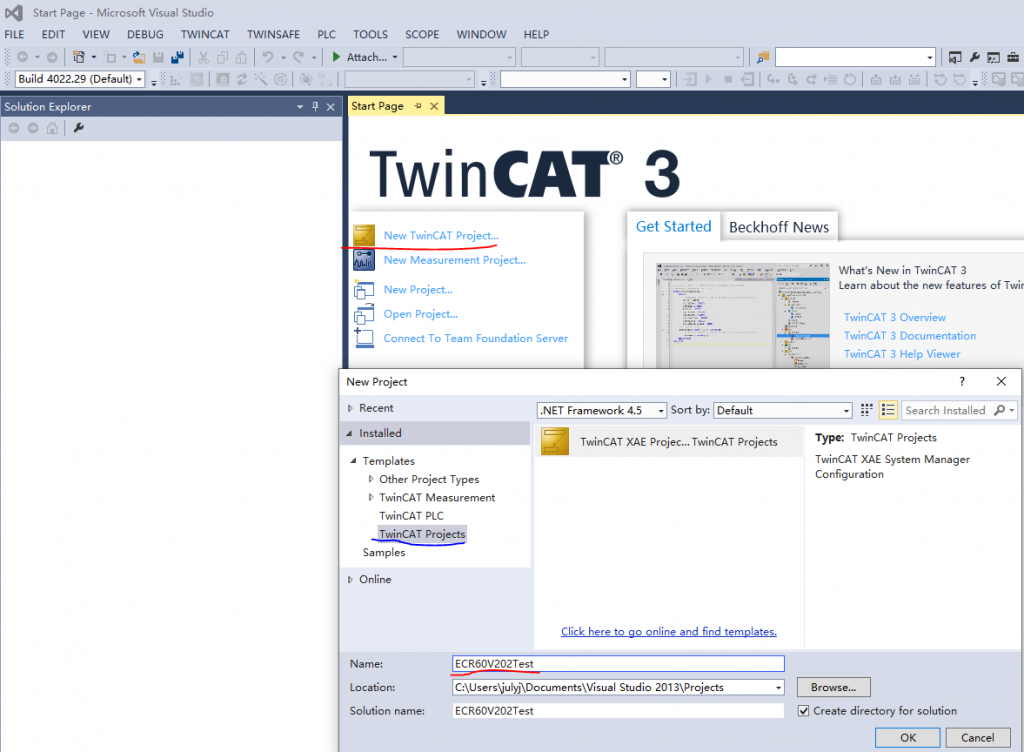Click the Paste toolbar icon
The image size is (1024, 752).
[241, 57]
